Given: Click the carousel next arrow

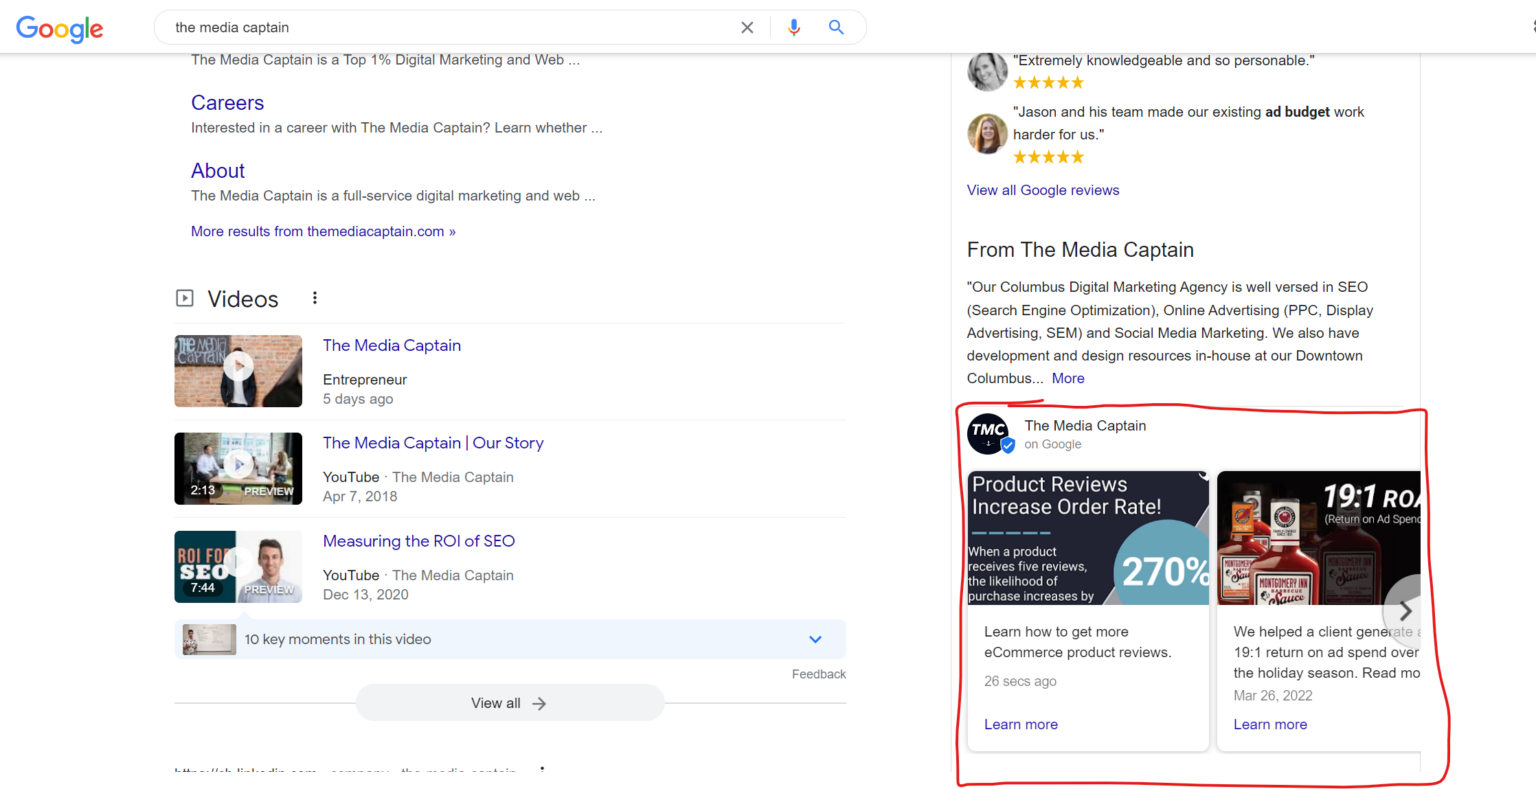Looking at the screenshot, I should click(1404, 610).
